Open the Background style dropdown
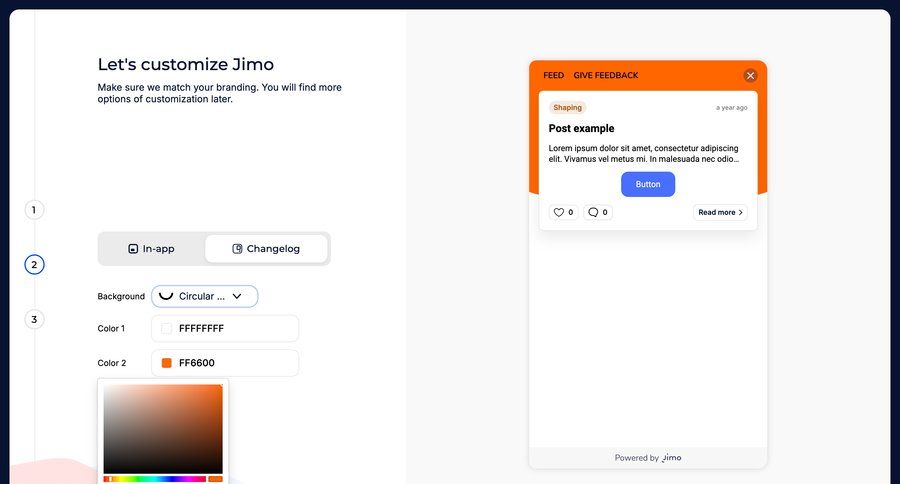Screen dimensions: 900x484 click(204, 296)
